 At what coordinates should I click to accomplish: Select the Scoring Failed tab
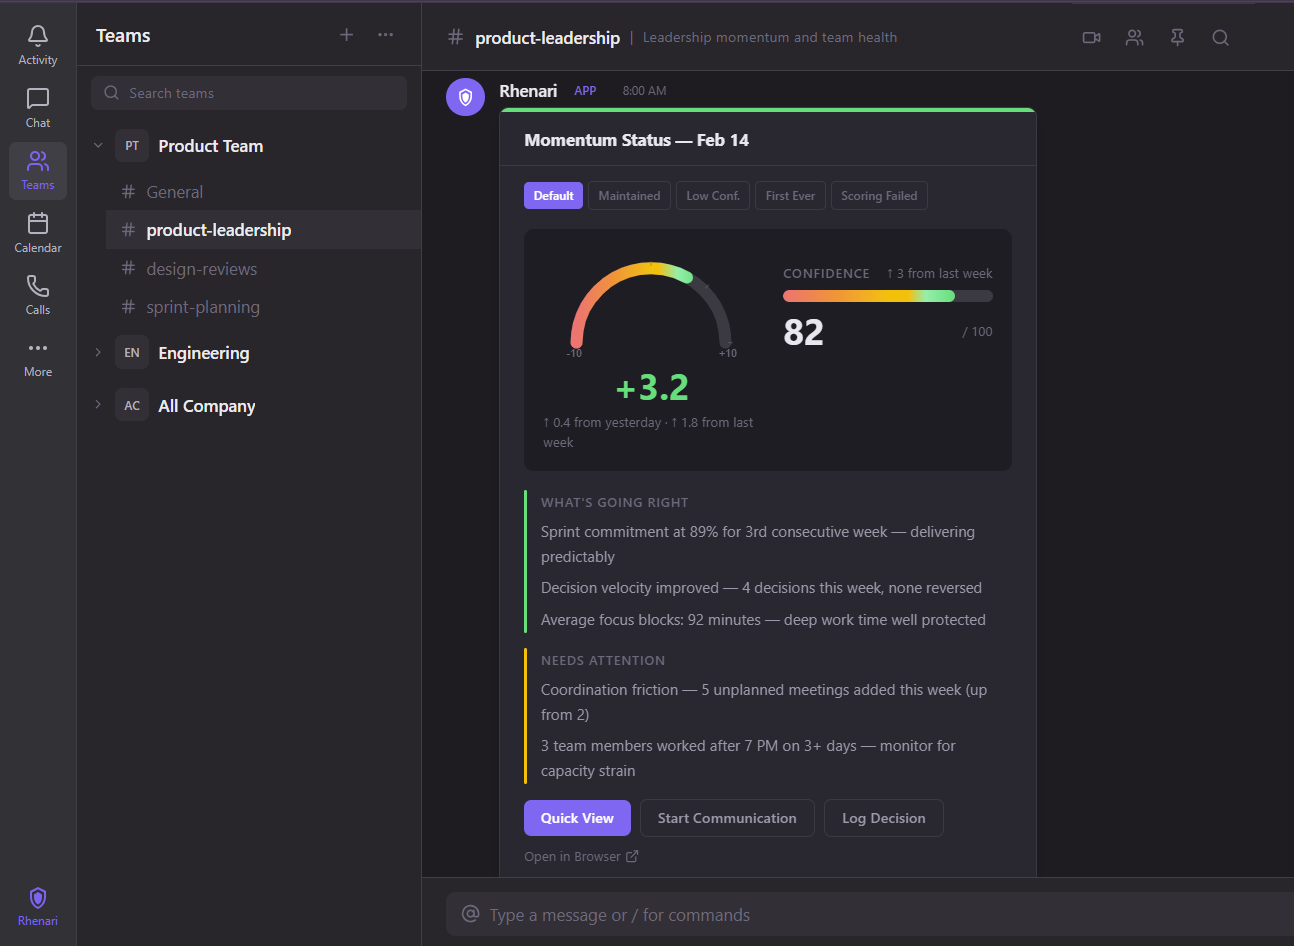(x=878, y=196)
